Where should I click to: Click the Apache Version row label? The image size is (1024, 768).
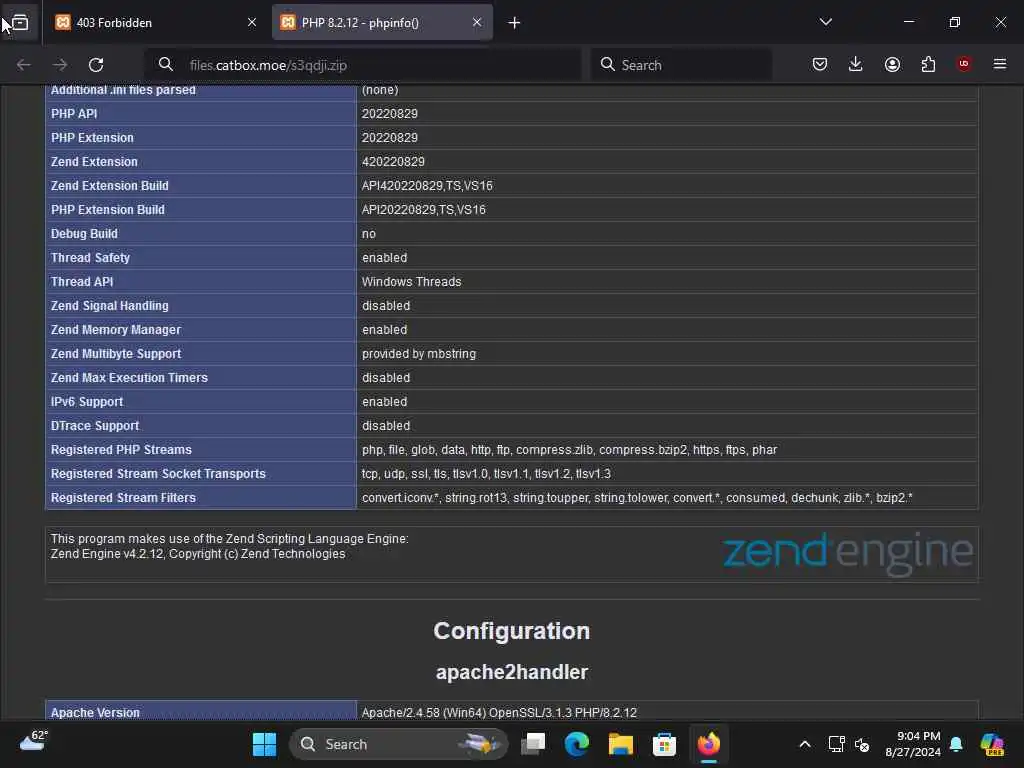pos(95,712)
